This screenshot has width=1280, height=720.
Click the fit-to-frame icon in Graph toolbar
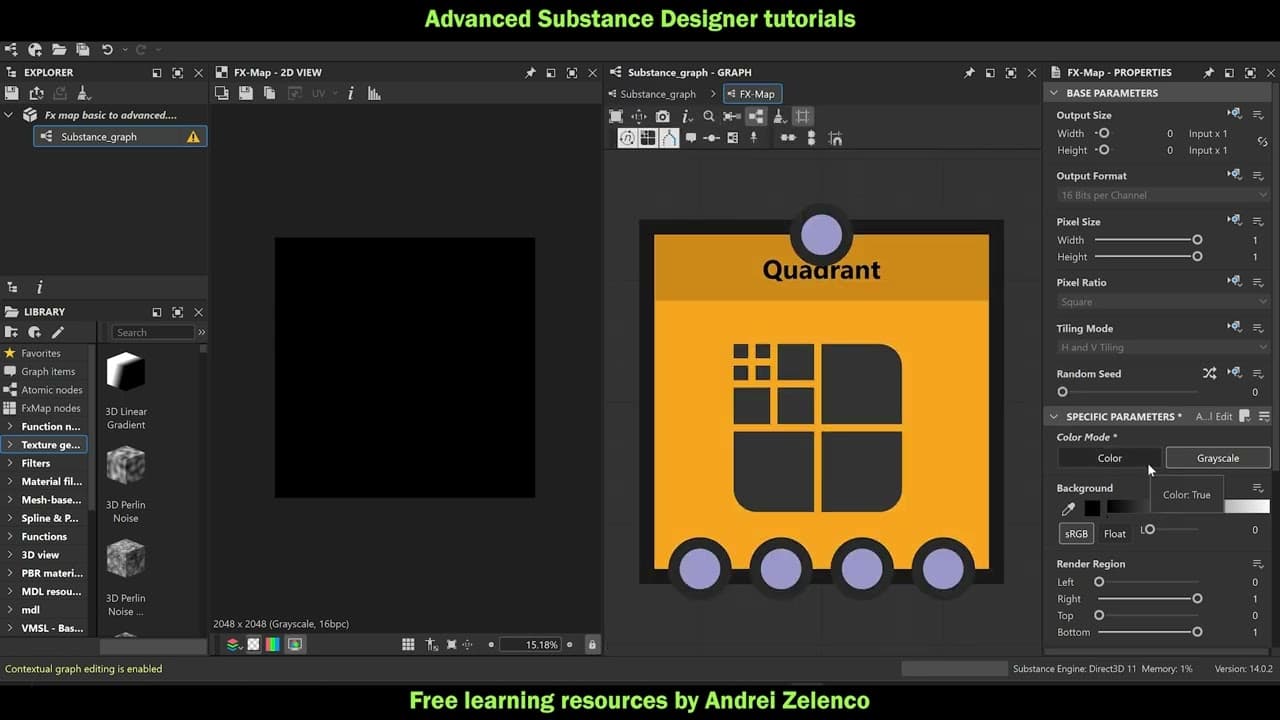click(x=616, y=116)
